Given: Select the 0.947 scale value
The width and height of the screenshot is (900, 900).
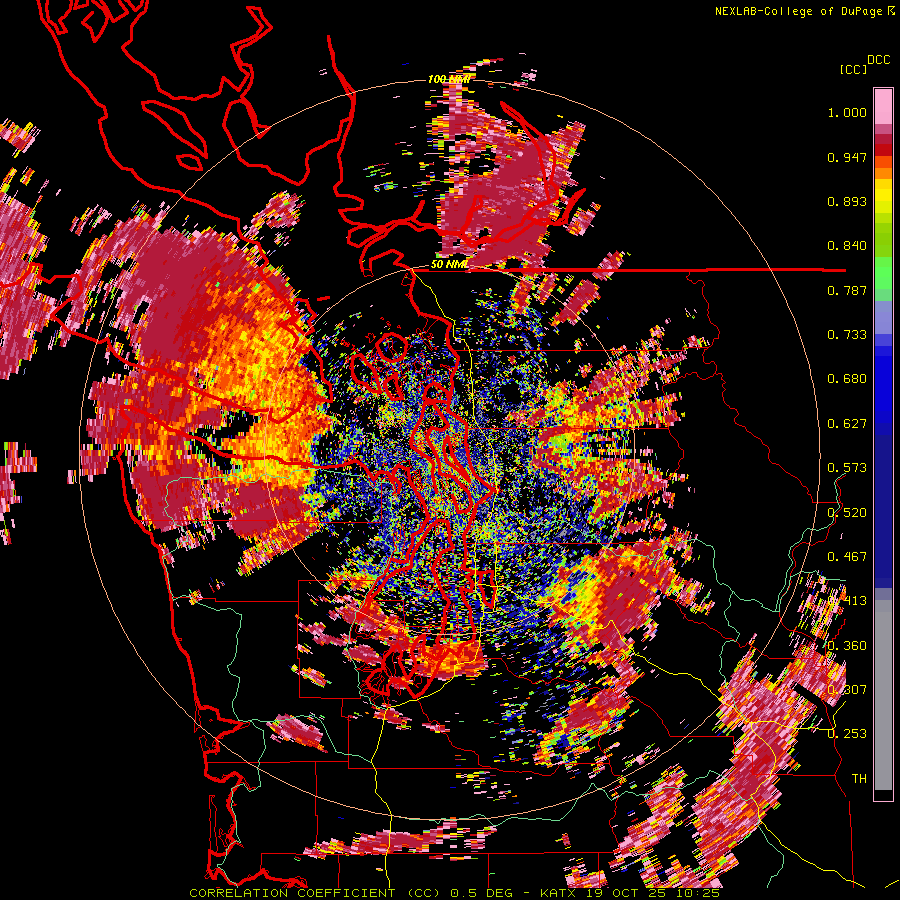Looking at the screenshot, I should tap(847, 157).
